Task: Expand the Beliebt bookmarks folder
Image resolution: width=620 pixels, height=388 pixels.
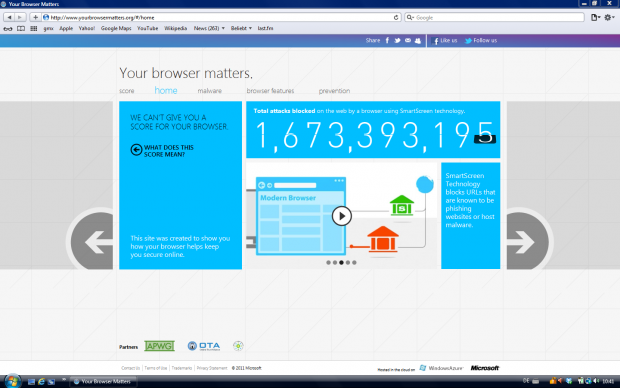Action: (241, 28)
